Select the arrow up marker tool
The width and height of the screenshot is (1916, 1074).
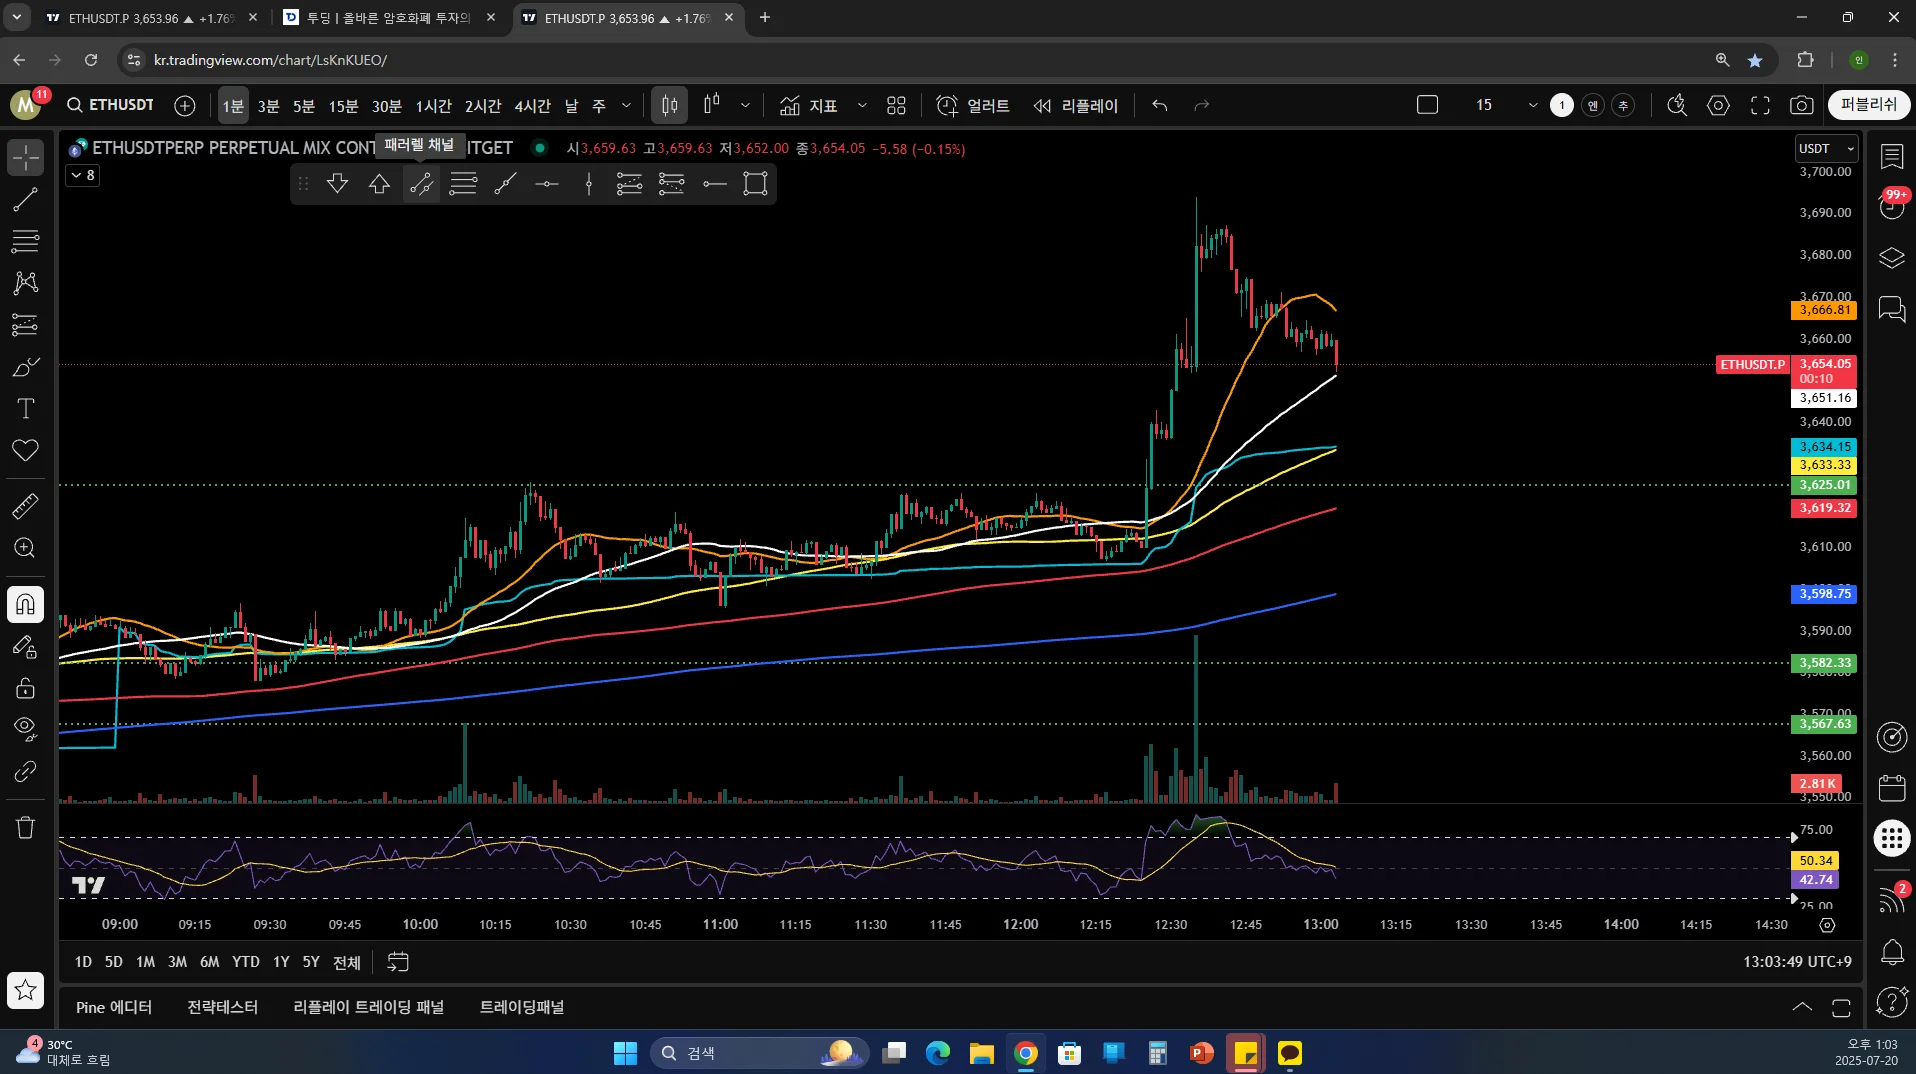click(379, 184)
